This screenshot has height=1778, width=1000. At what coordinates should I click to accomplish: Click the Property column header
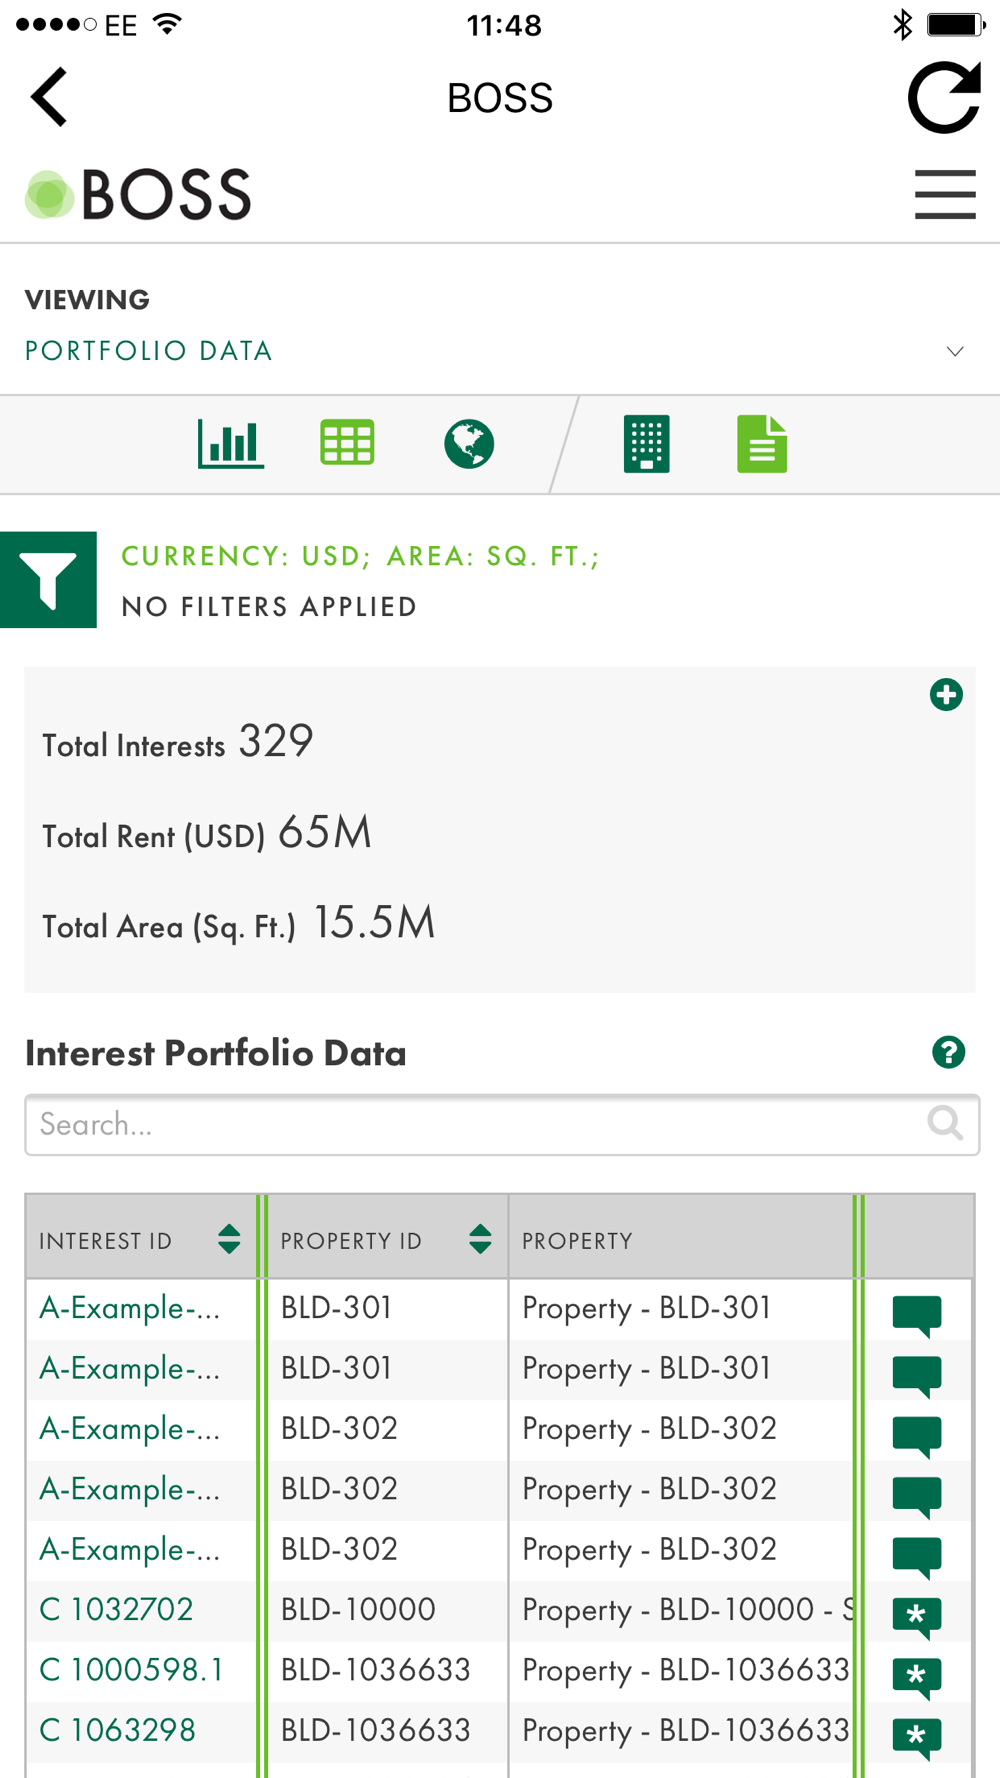[578, 1241]
